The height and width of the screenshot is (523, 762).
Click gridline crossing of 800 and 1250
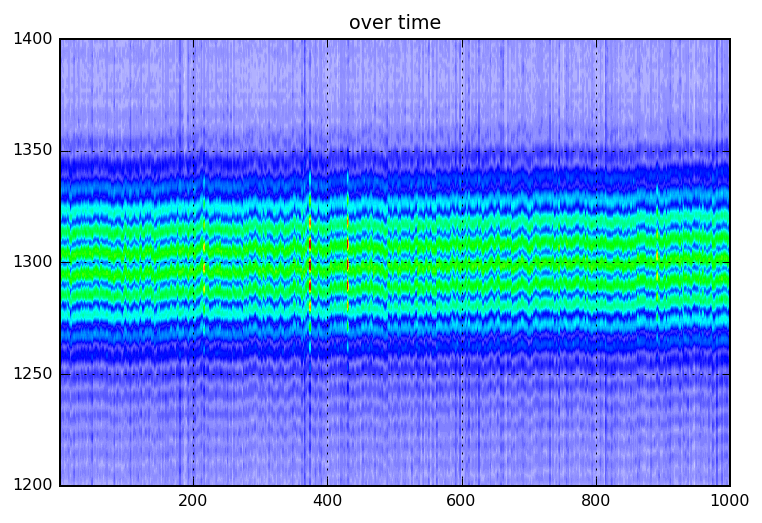(x=596, y=374)
